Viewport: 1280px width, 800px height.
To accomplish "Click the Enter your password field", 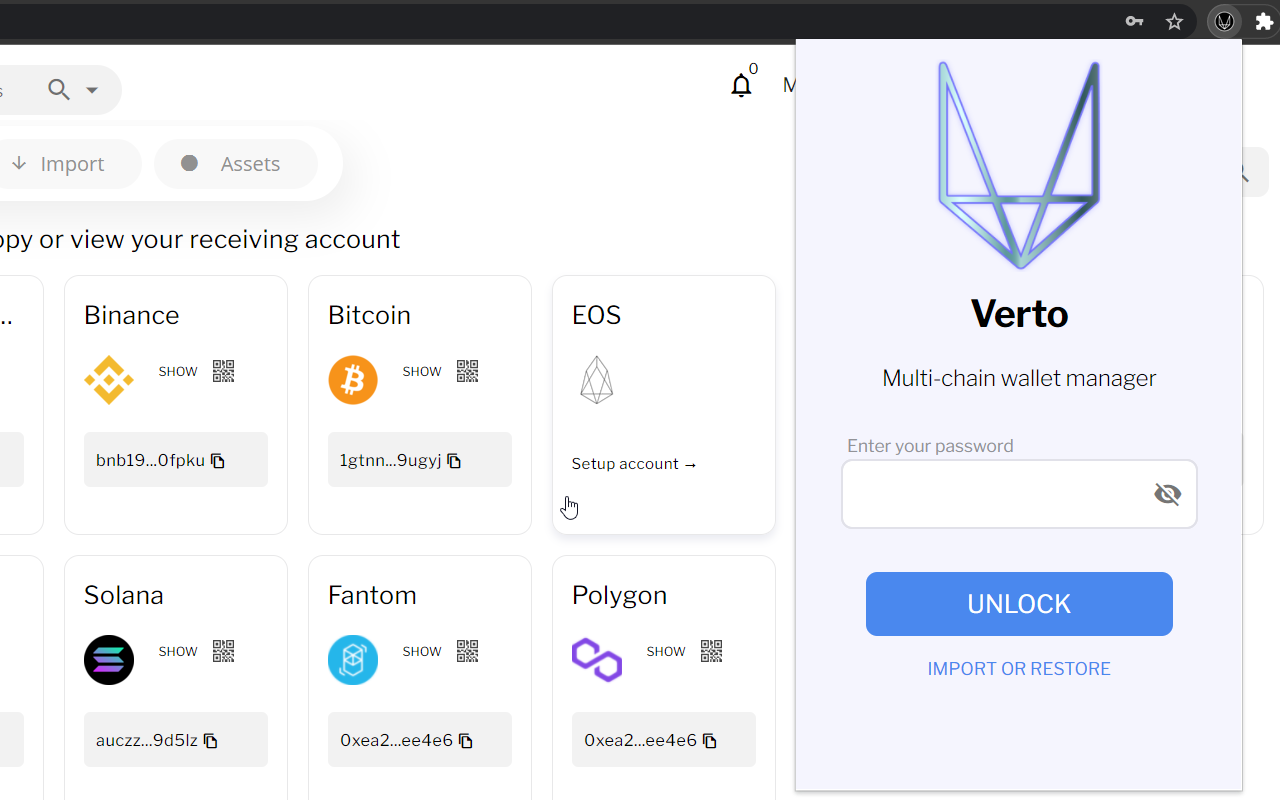I will point(1019,494).
